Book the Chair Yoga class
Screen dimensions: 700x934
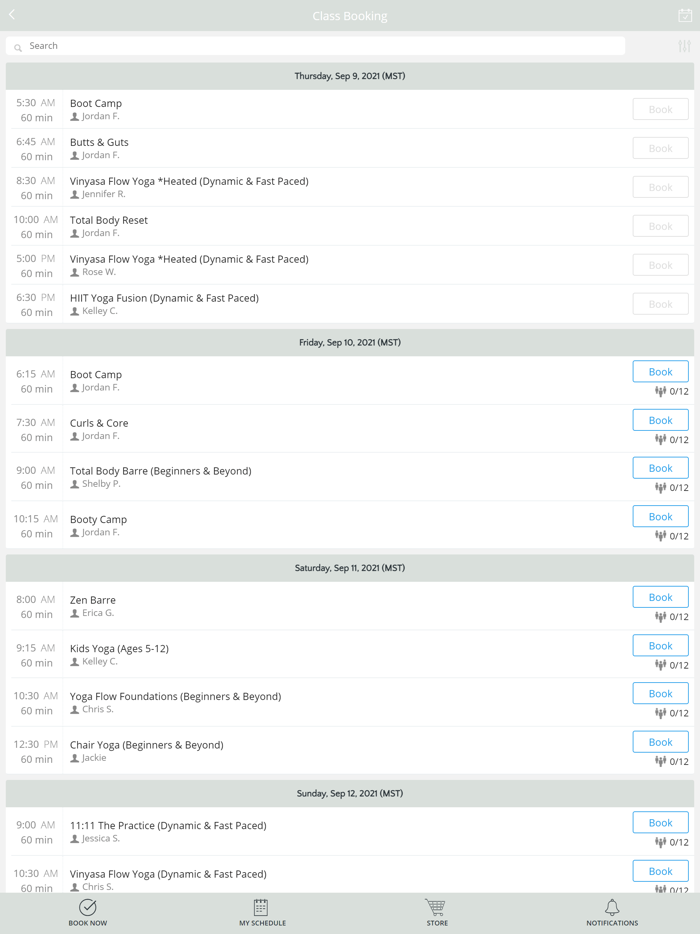[660, 742]
